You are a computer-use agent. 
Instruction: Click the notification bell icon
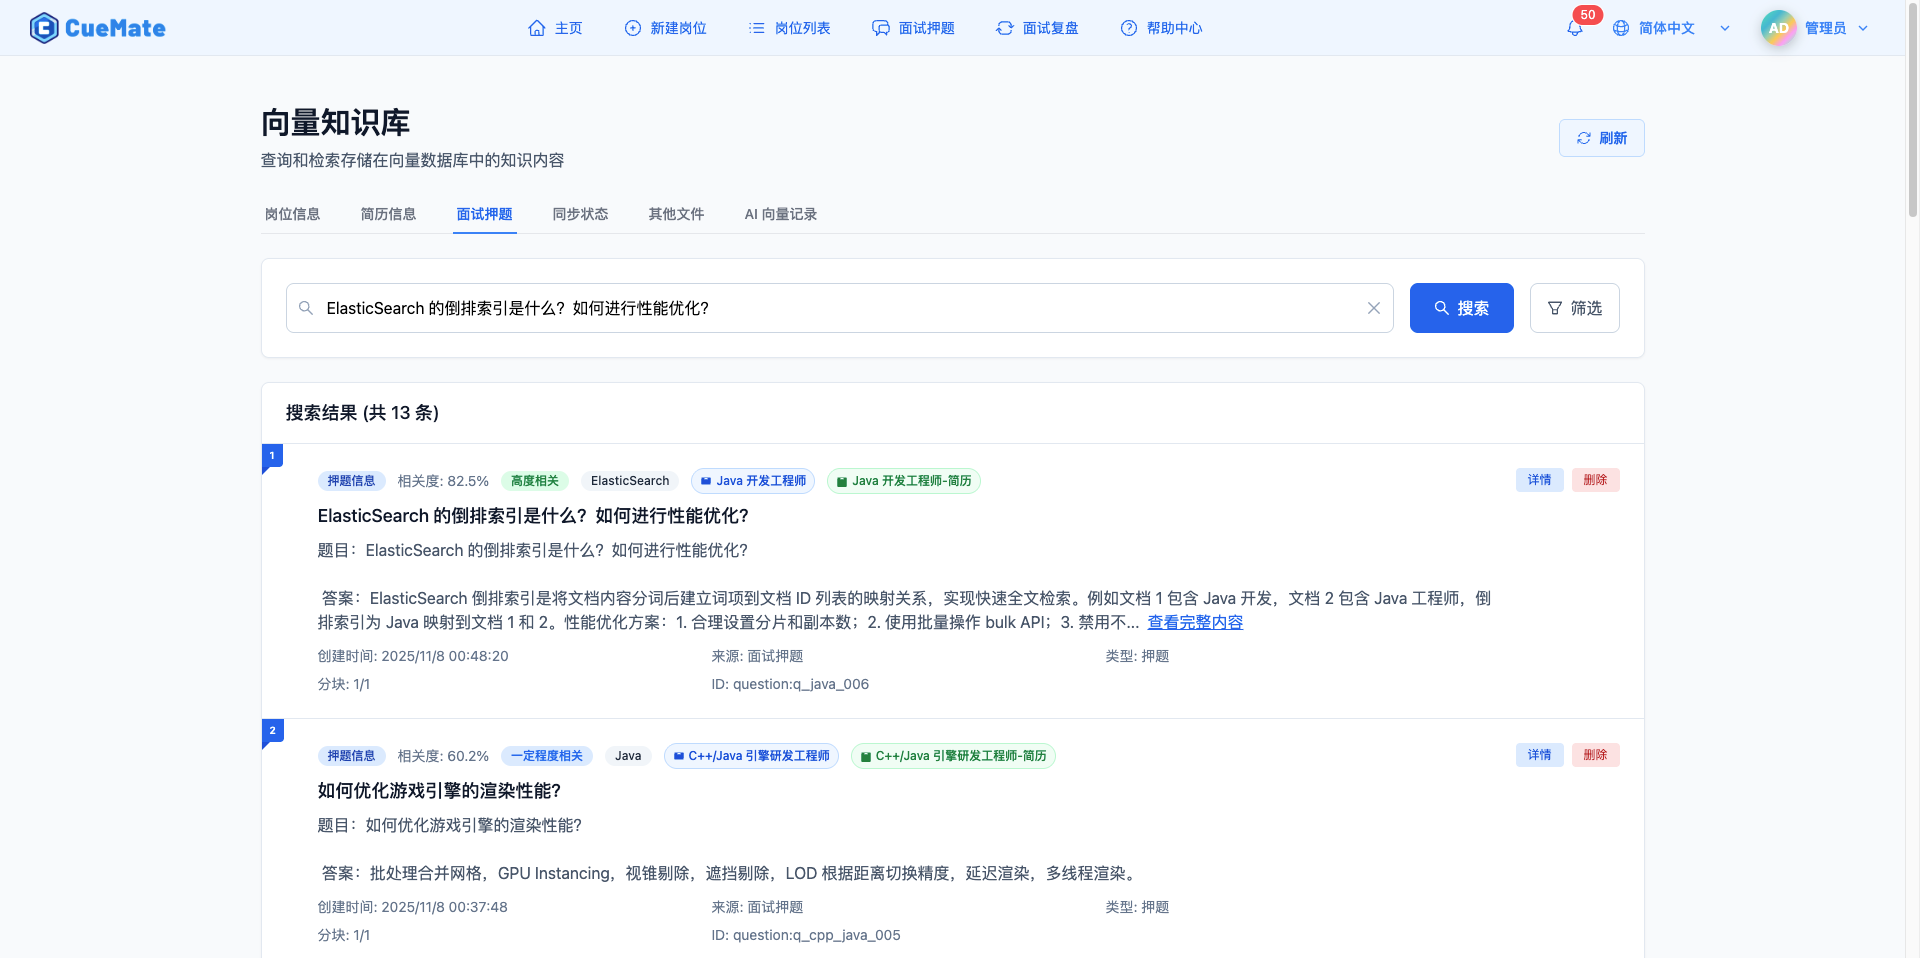click(1574, 28)
